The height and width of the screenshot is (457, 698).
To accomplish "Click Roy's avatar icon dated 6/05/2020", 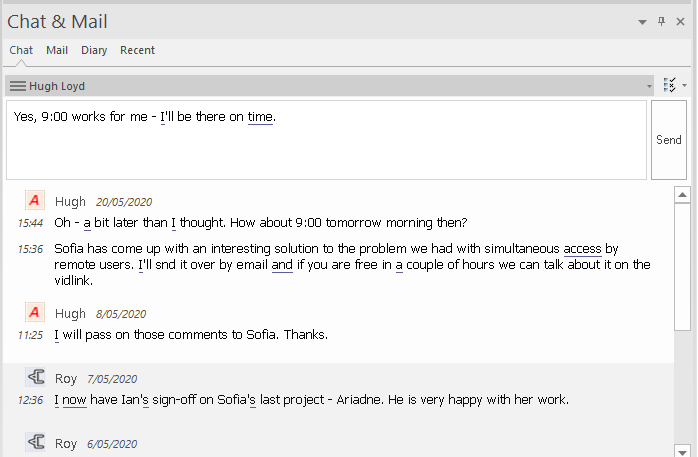I will 35,442.
